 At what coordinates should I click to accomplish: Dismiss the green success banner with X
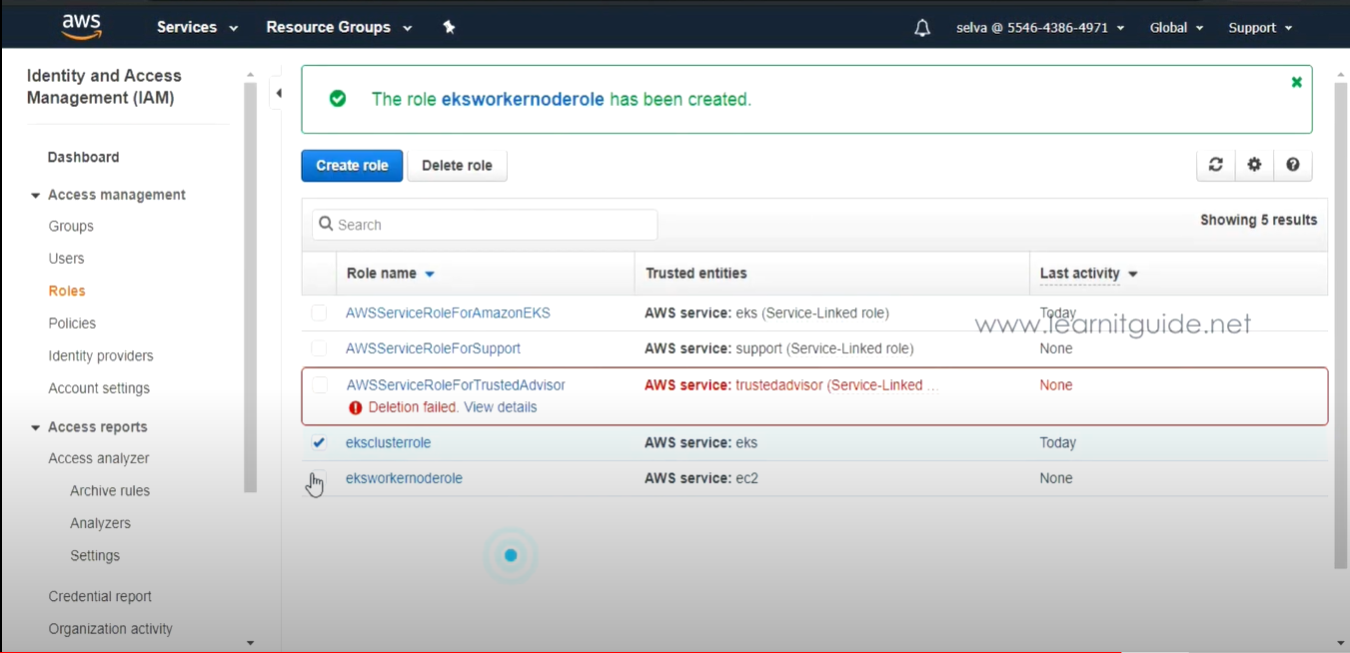point(1297,82)
